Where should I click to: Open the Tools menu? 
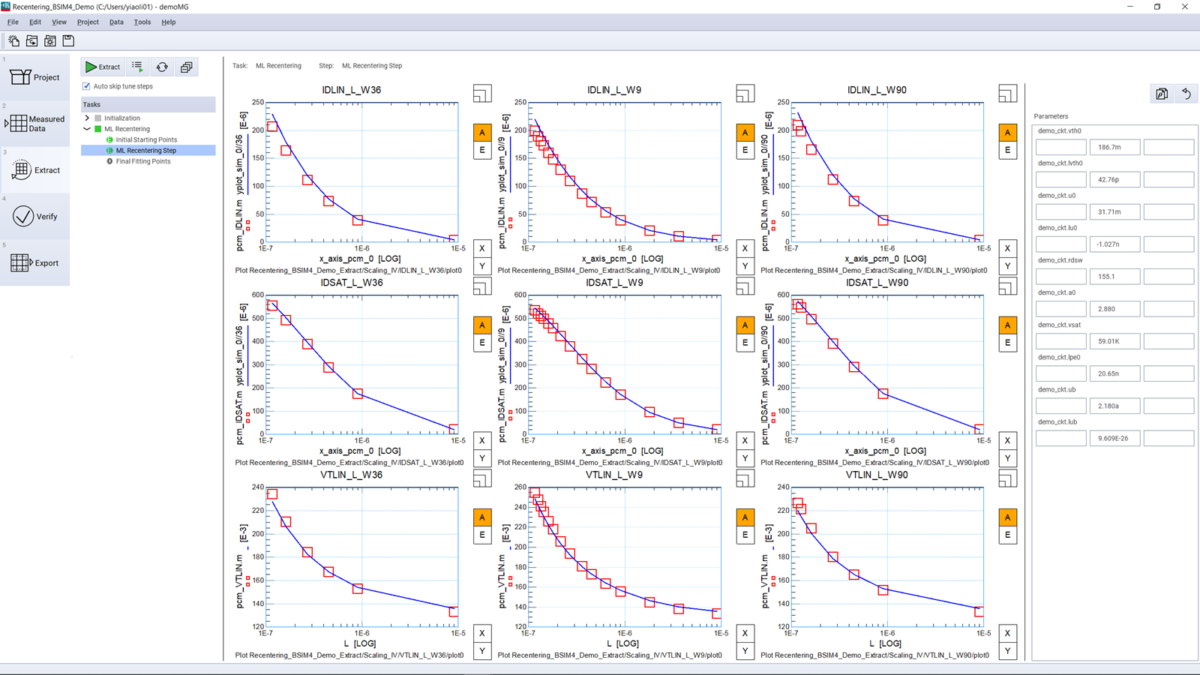[142, 21]
